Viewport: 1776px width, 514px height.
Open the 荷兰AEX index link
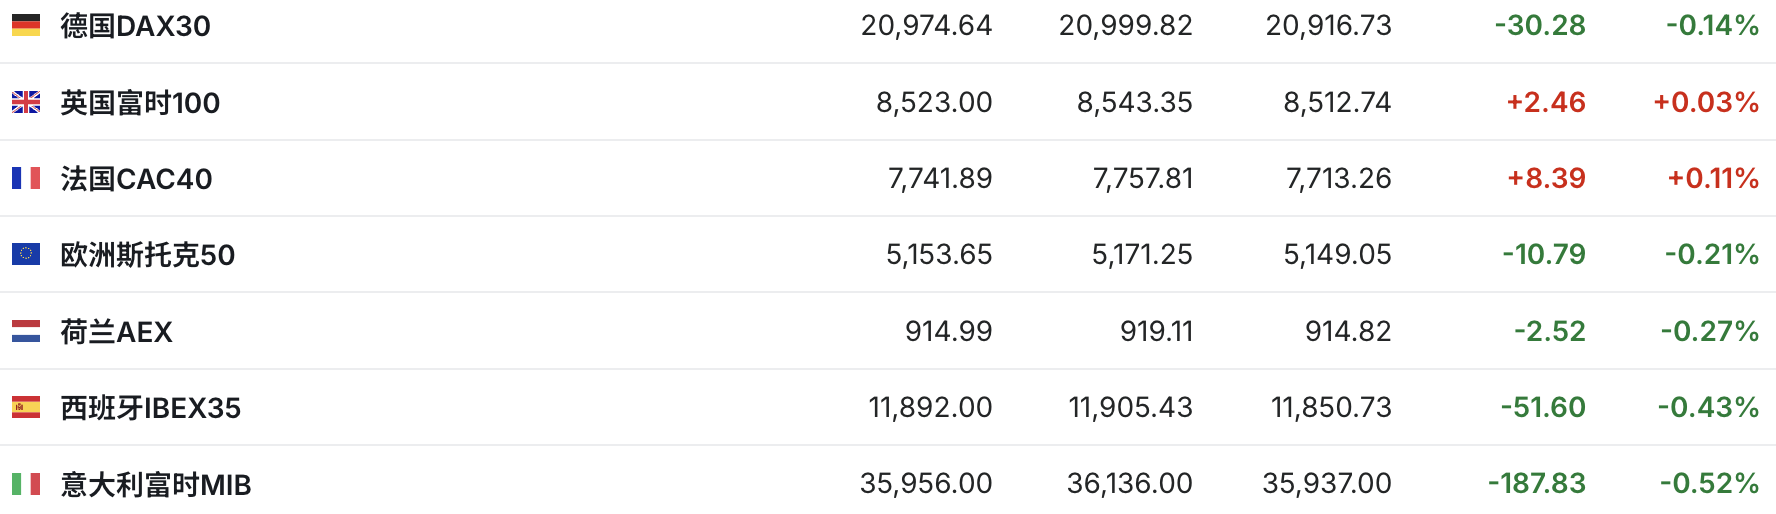click(x=116, y=331)
